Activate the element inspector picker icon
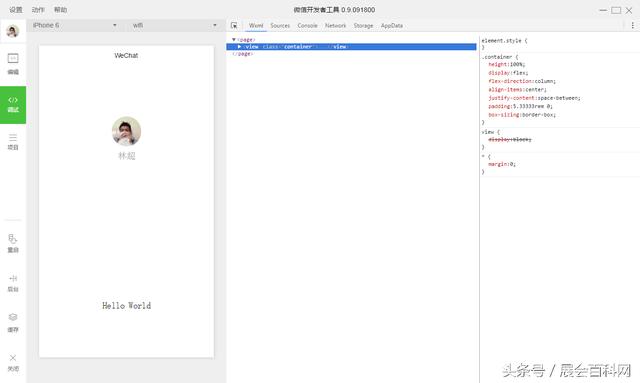This screenshot has height=383, width=640. pyautogui.click(x=234, y=25)
